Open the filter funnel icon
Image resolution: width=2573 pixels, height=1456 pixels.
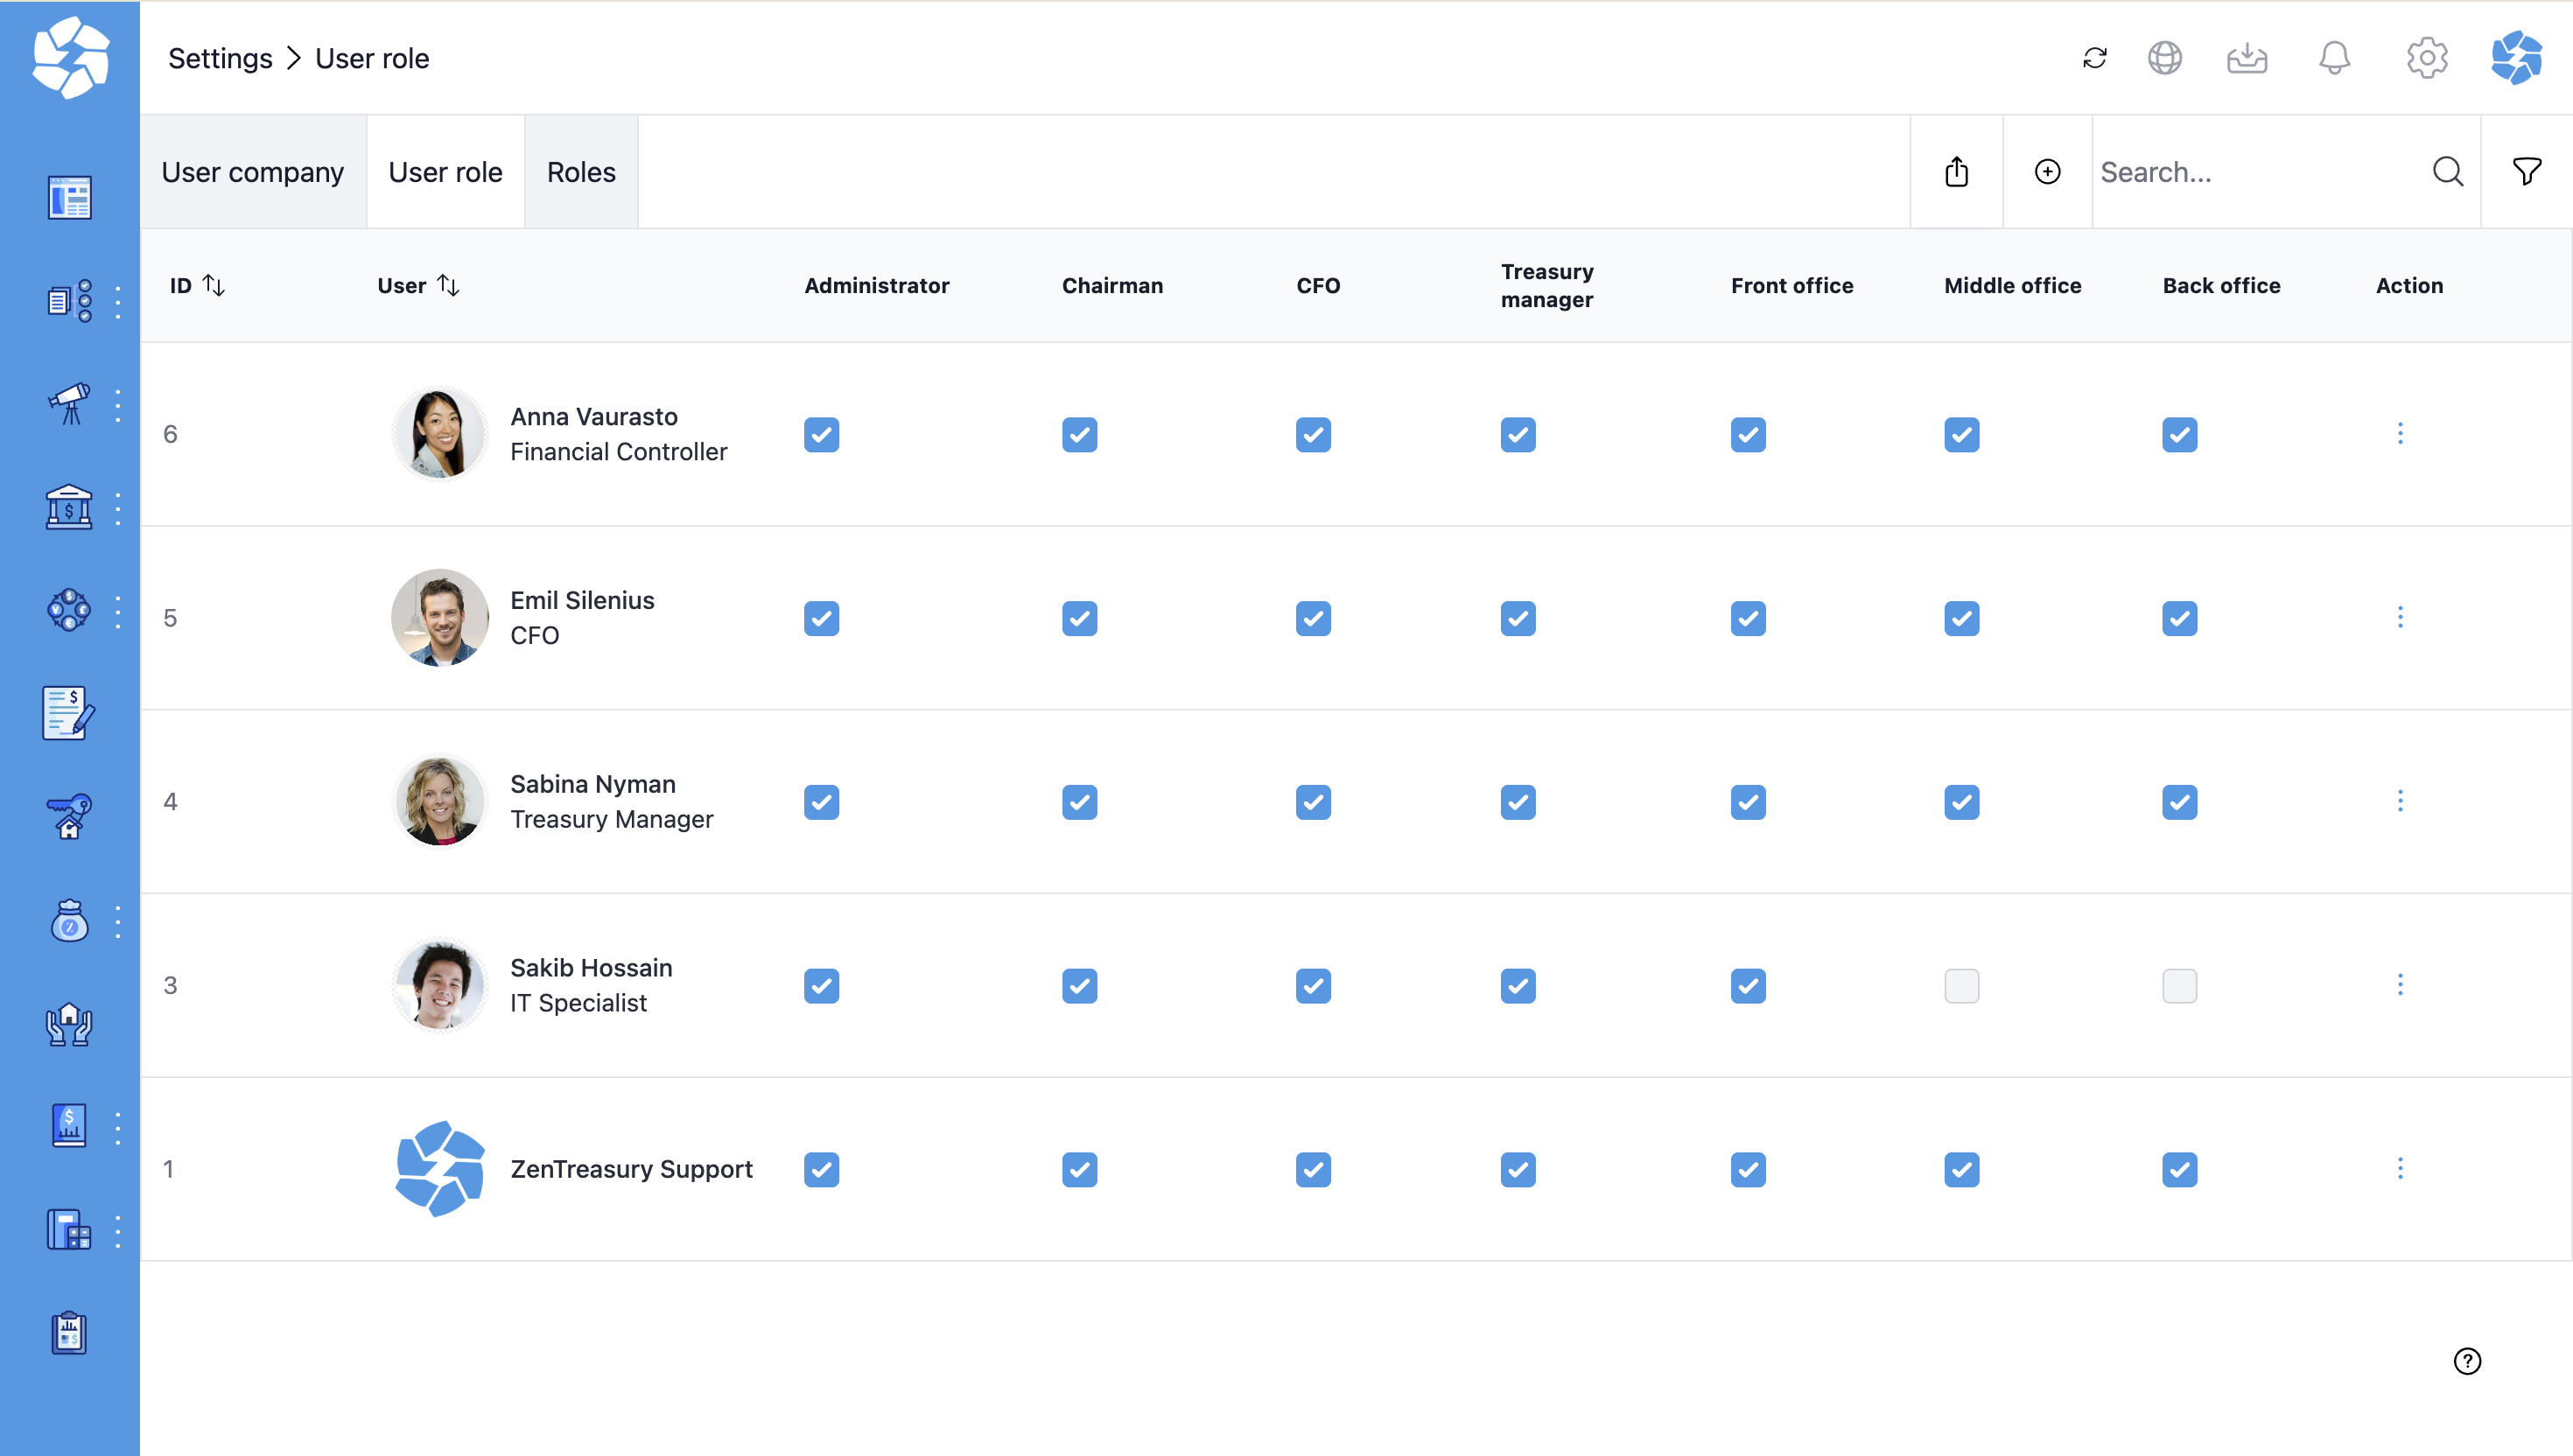(2527, 172)
